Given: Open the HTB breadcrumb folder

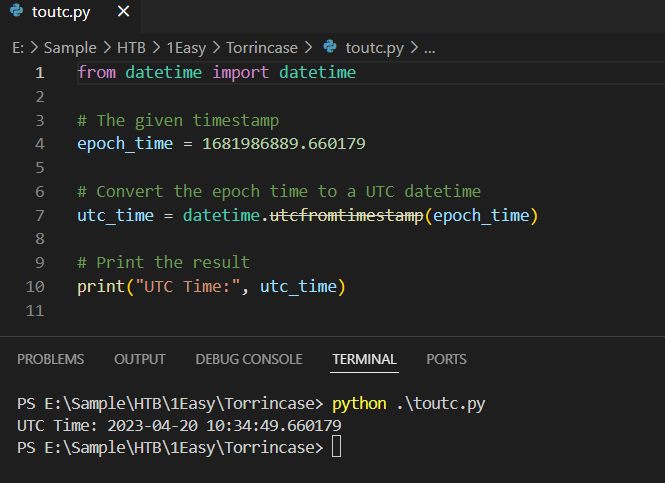Looking at the screenshot, I should 132,47.
